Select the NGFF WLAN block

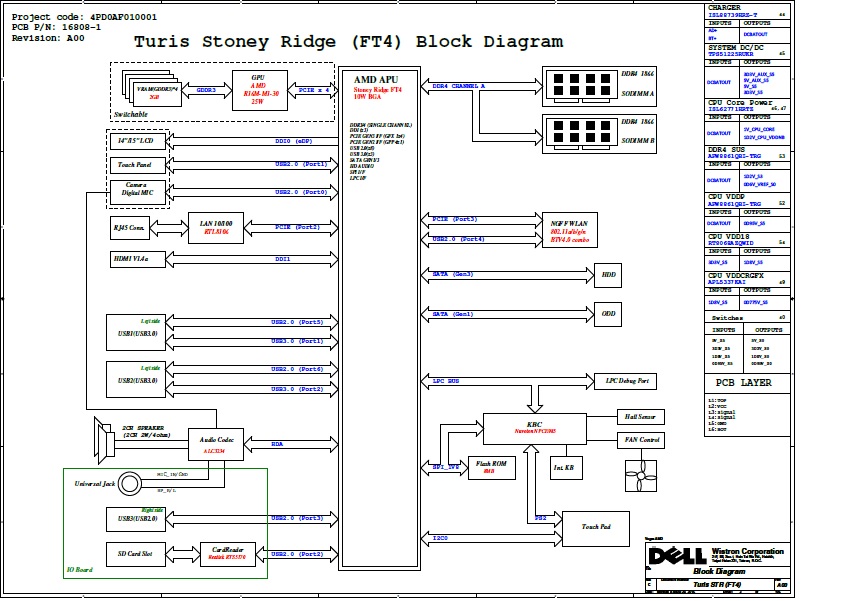click(570, 230)
